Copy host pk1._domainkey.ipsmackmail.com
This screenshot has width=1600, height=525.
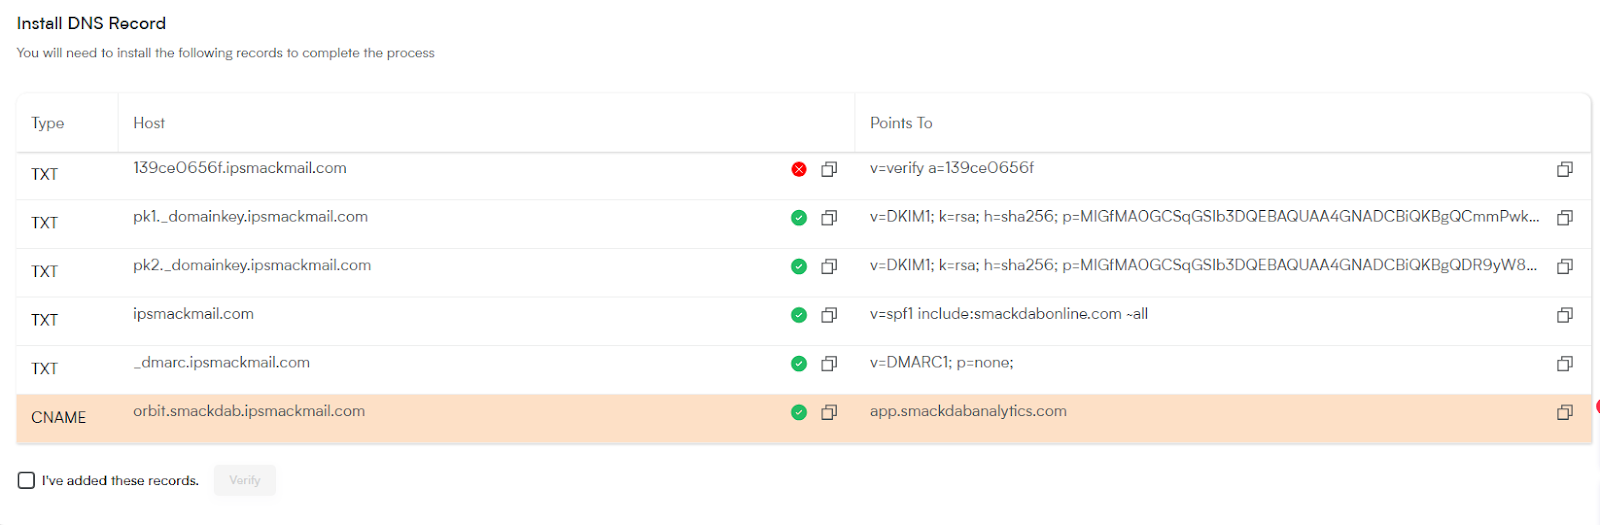click(829, 217)
